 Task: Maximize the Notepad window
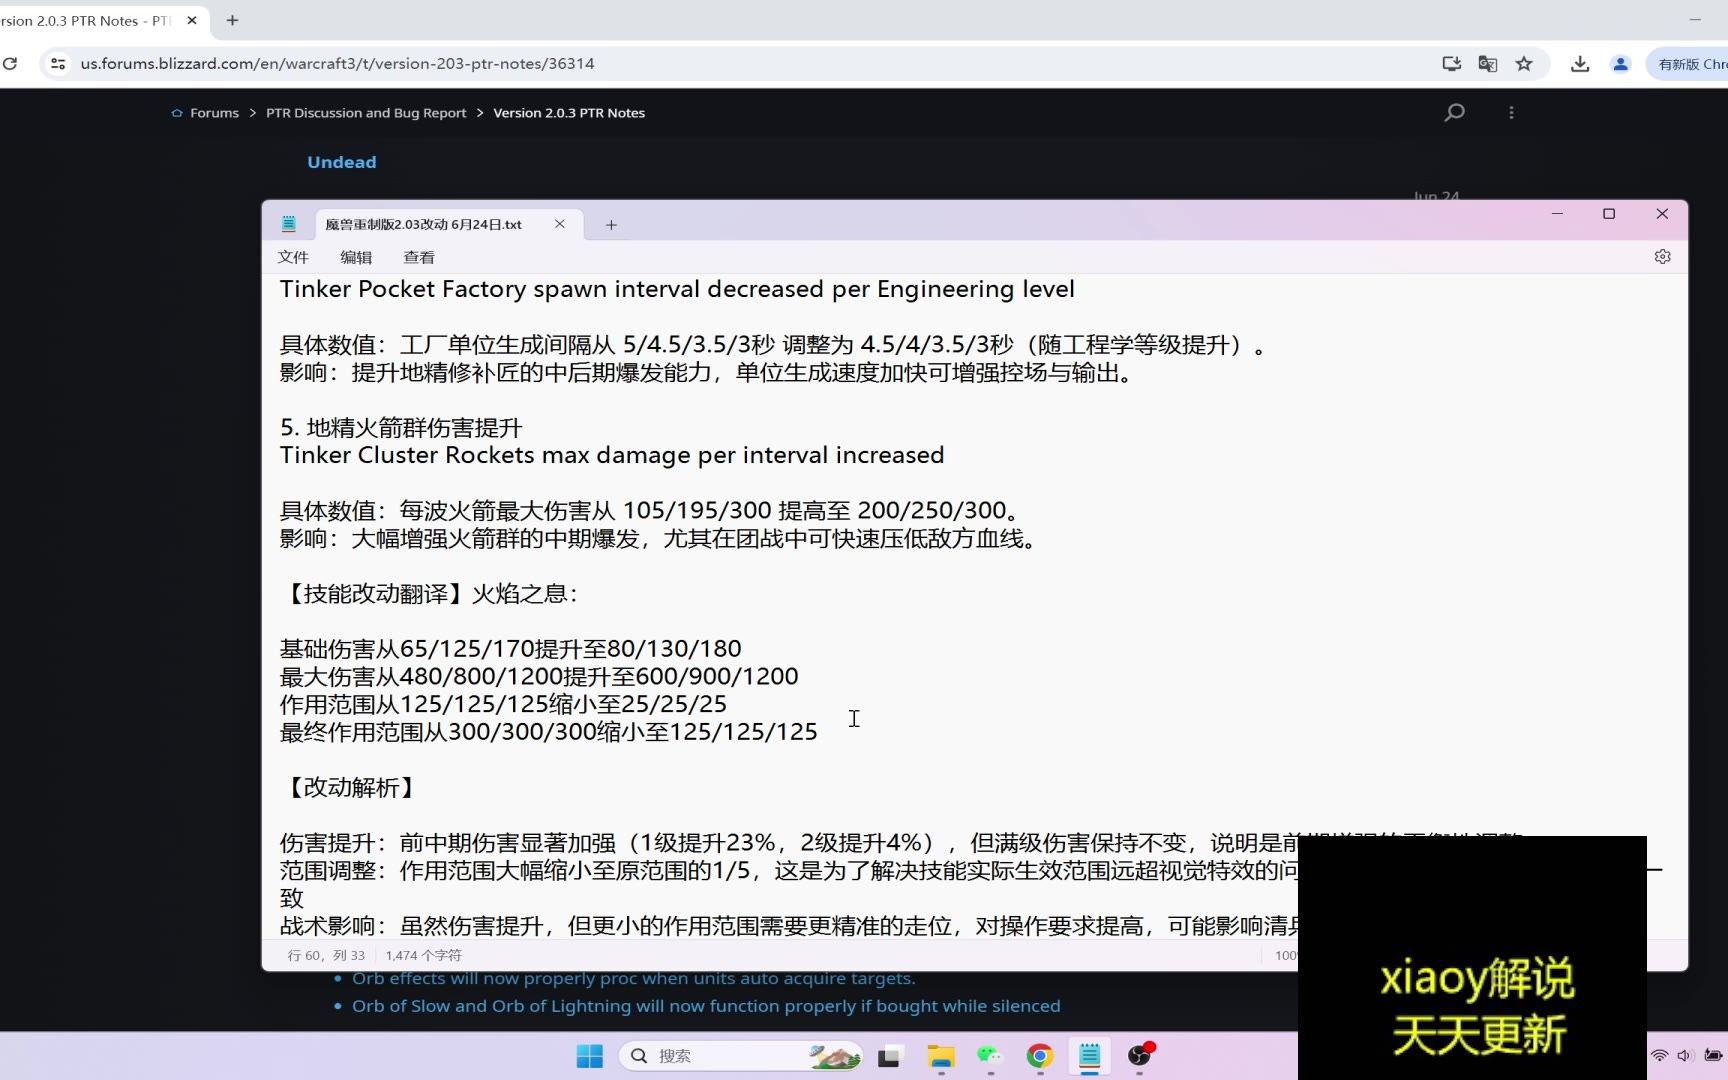click(1609, 214)
